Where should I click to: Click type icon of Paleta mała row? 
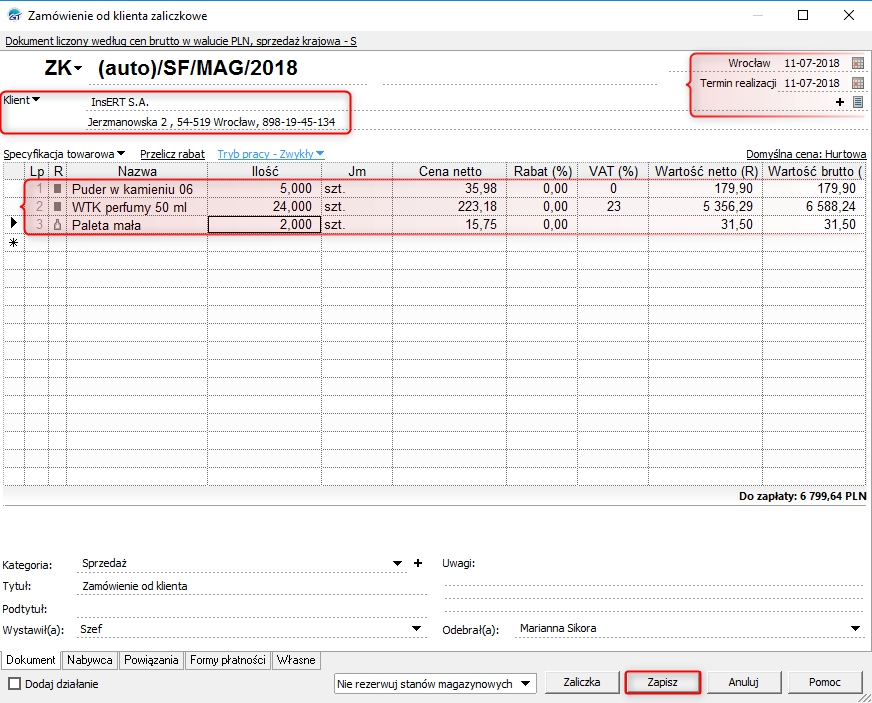58,225
